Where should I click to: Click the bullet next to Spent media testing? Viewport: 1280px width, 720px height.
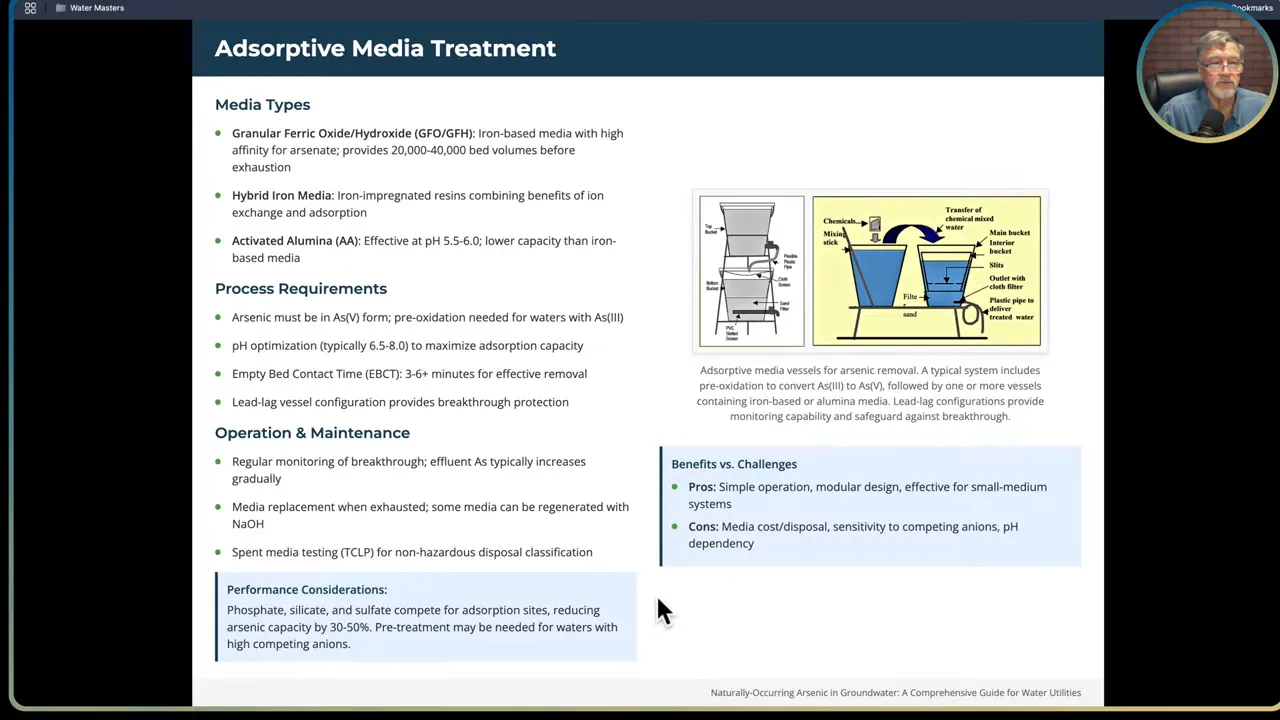pos(218,552)
